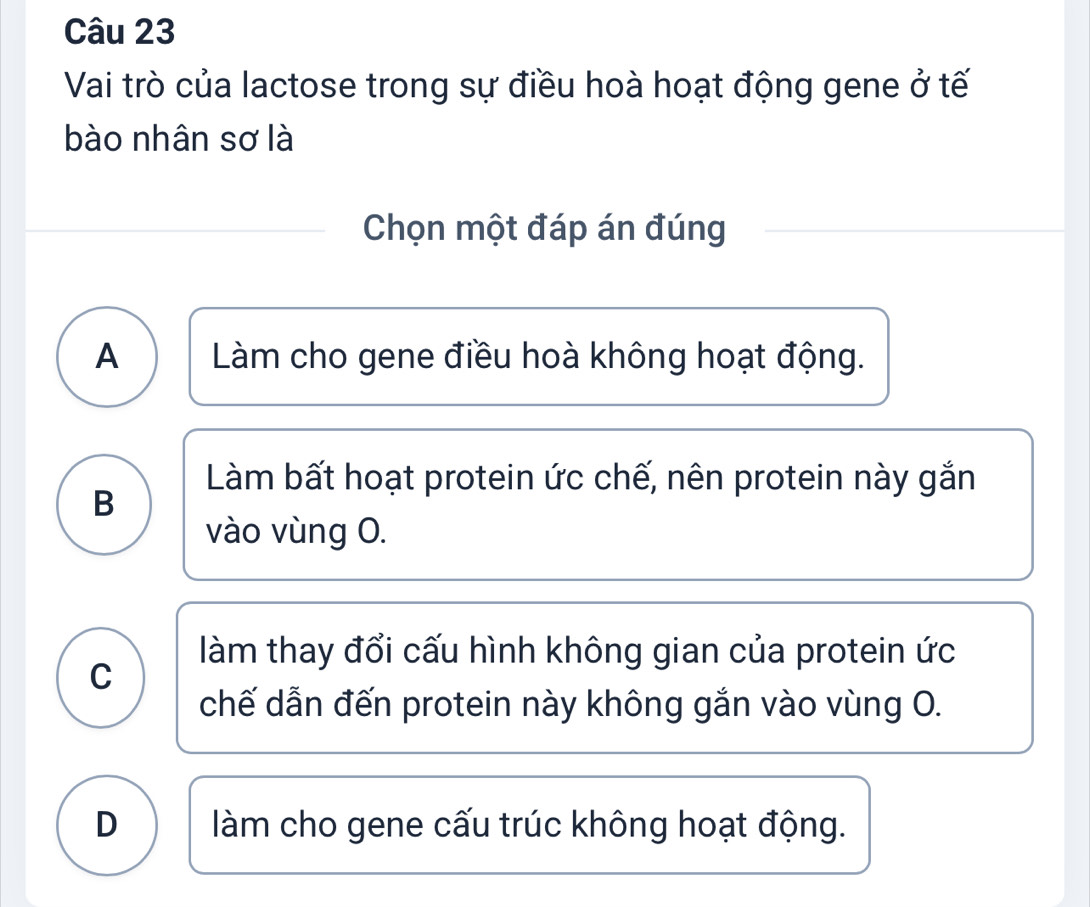Choose answer 'Làm cho gene điều hoà không hoạt động'
This screenshot has height=907, width=1090.
coord(538,356)
